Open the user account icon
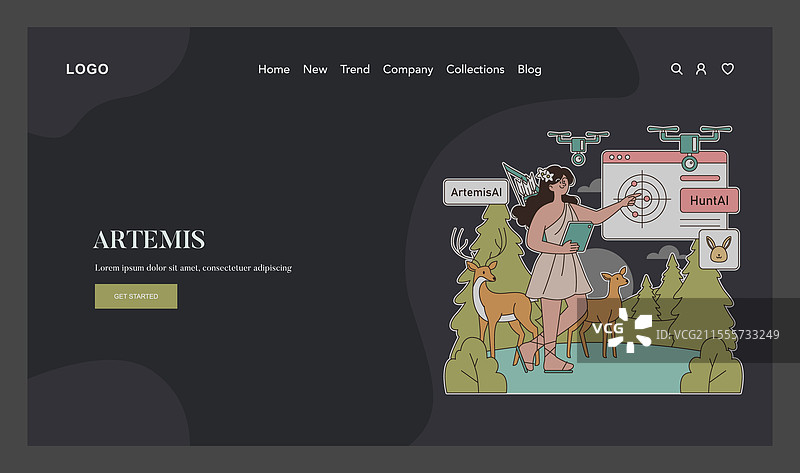The image size is (800, 473). click(702, 69)
